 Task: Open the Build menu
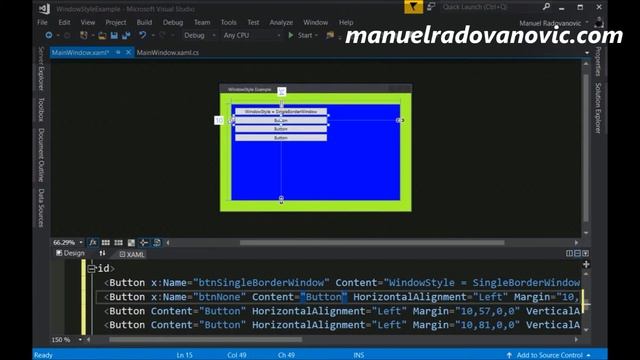point(144,22)
